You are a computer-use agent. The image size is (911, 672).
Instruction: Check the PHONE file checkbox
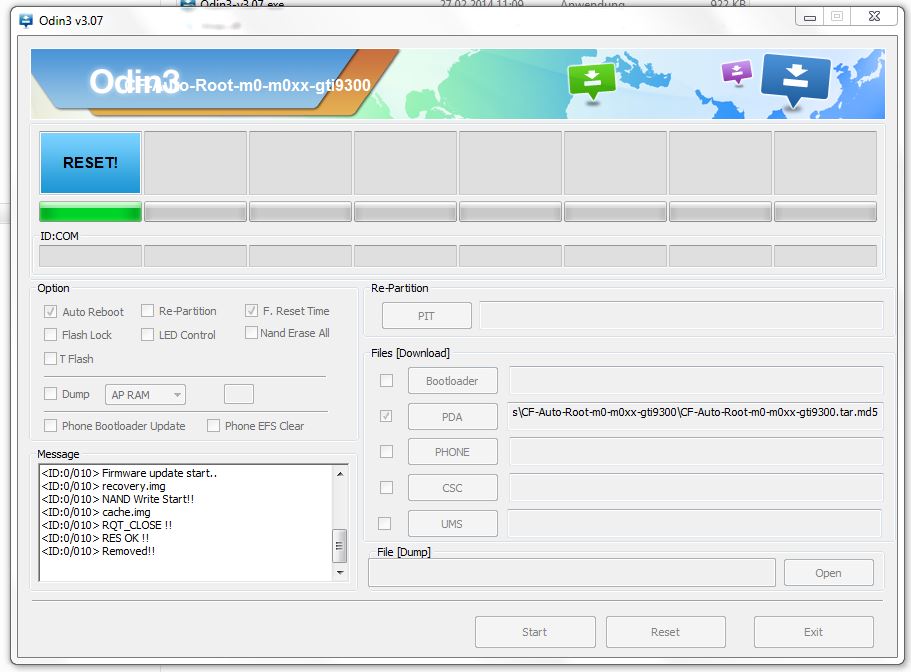pos(386,451)
